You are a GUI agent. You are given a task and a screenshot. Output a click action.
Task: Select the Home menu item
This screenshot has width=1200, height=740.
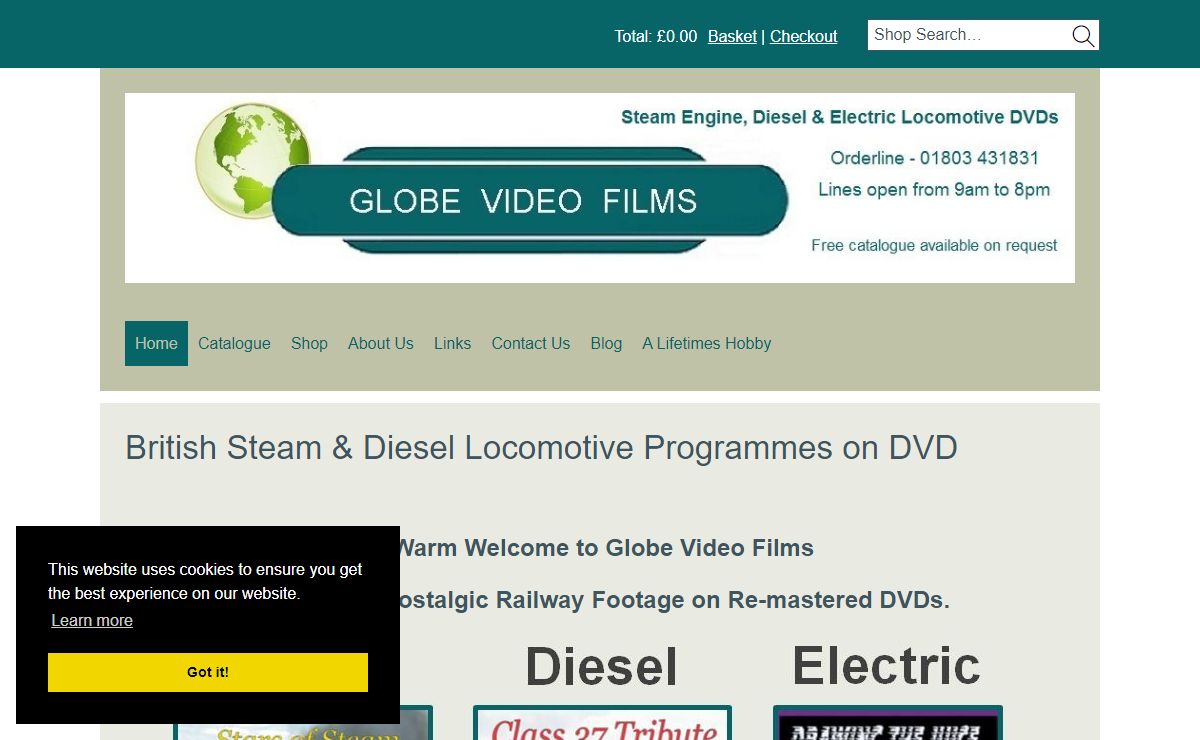coord(156,343)
